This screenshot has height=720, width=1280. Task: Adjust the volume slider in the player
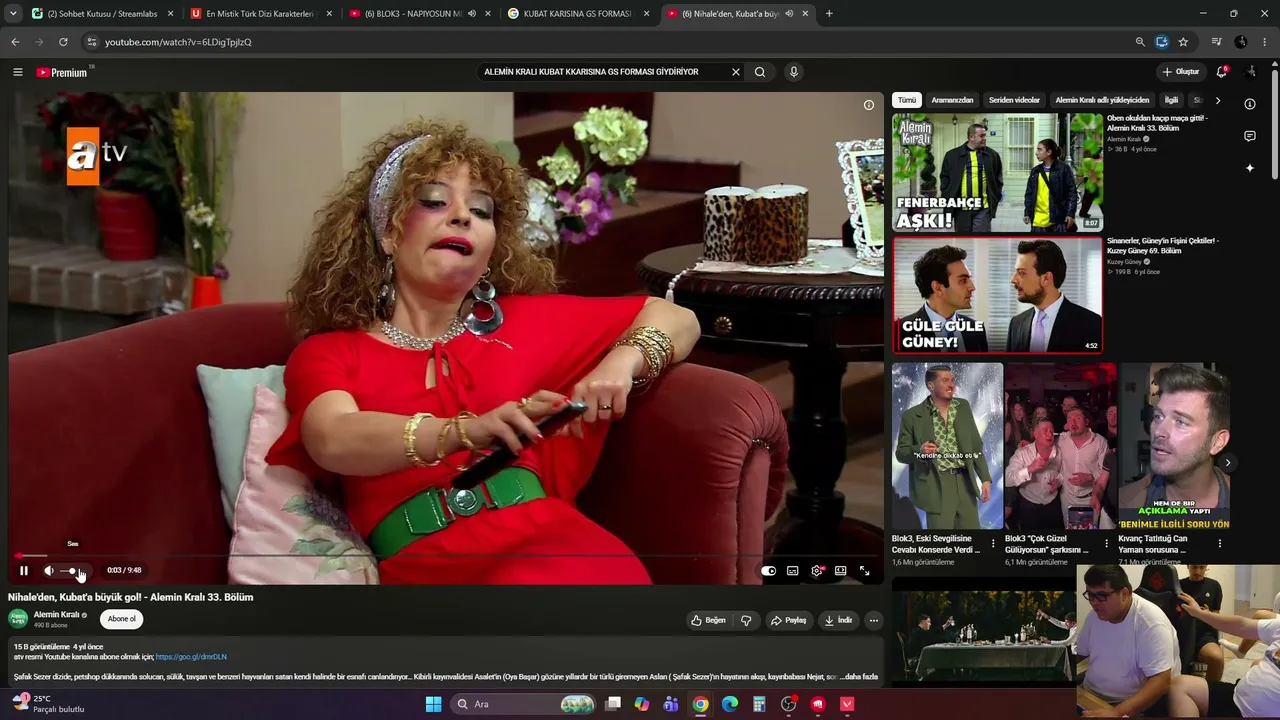72,571
